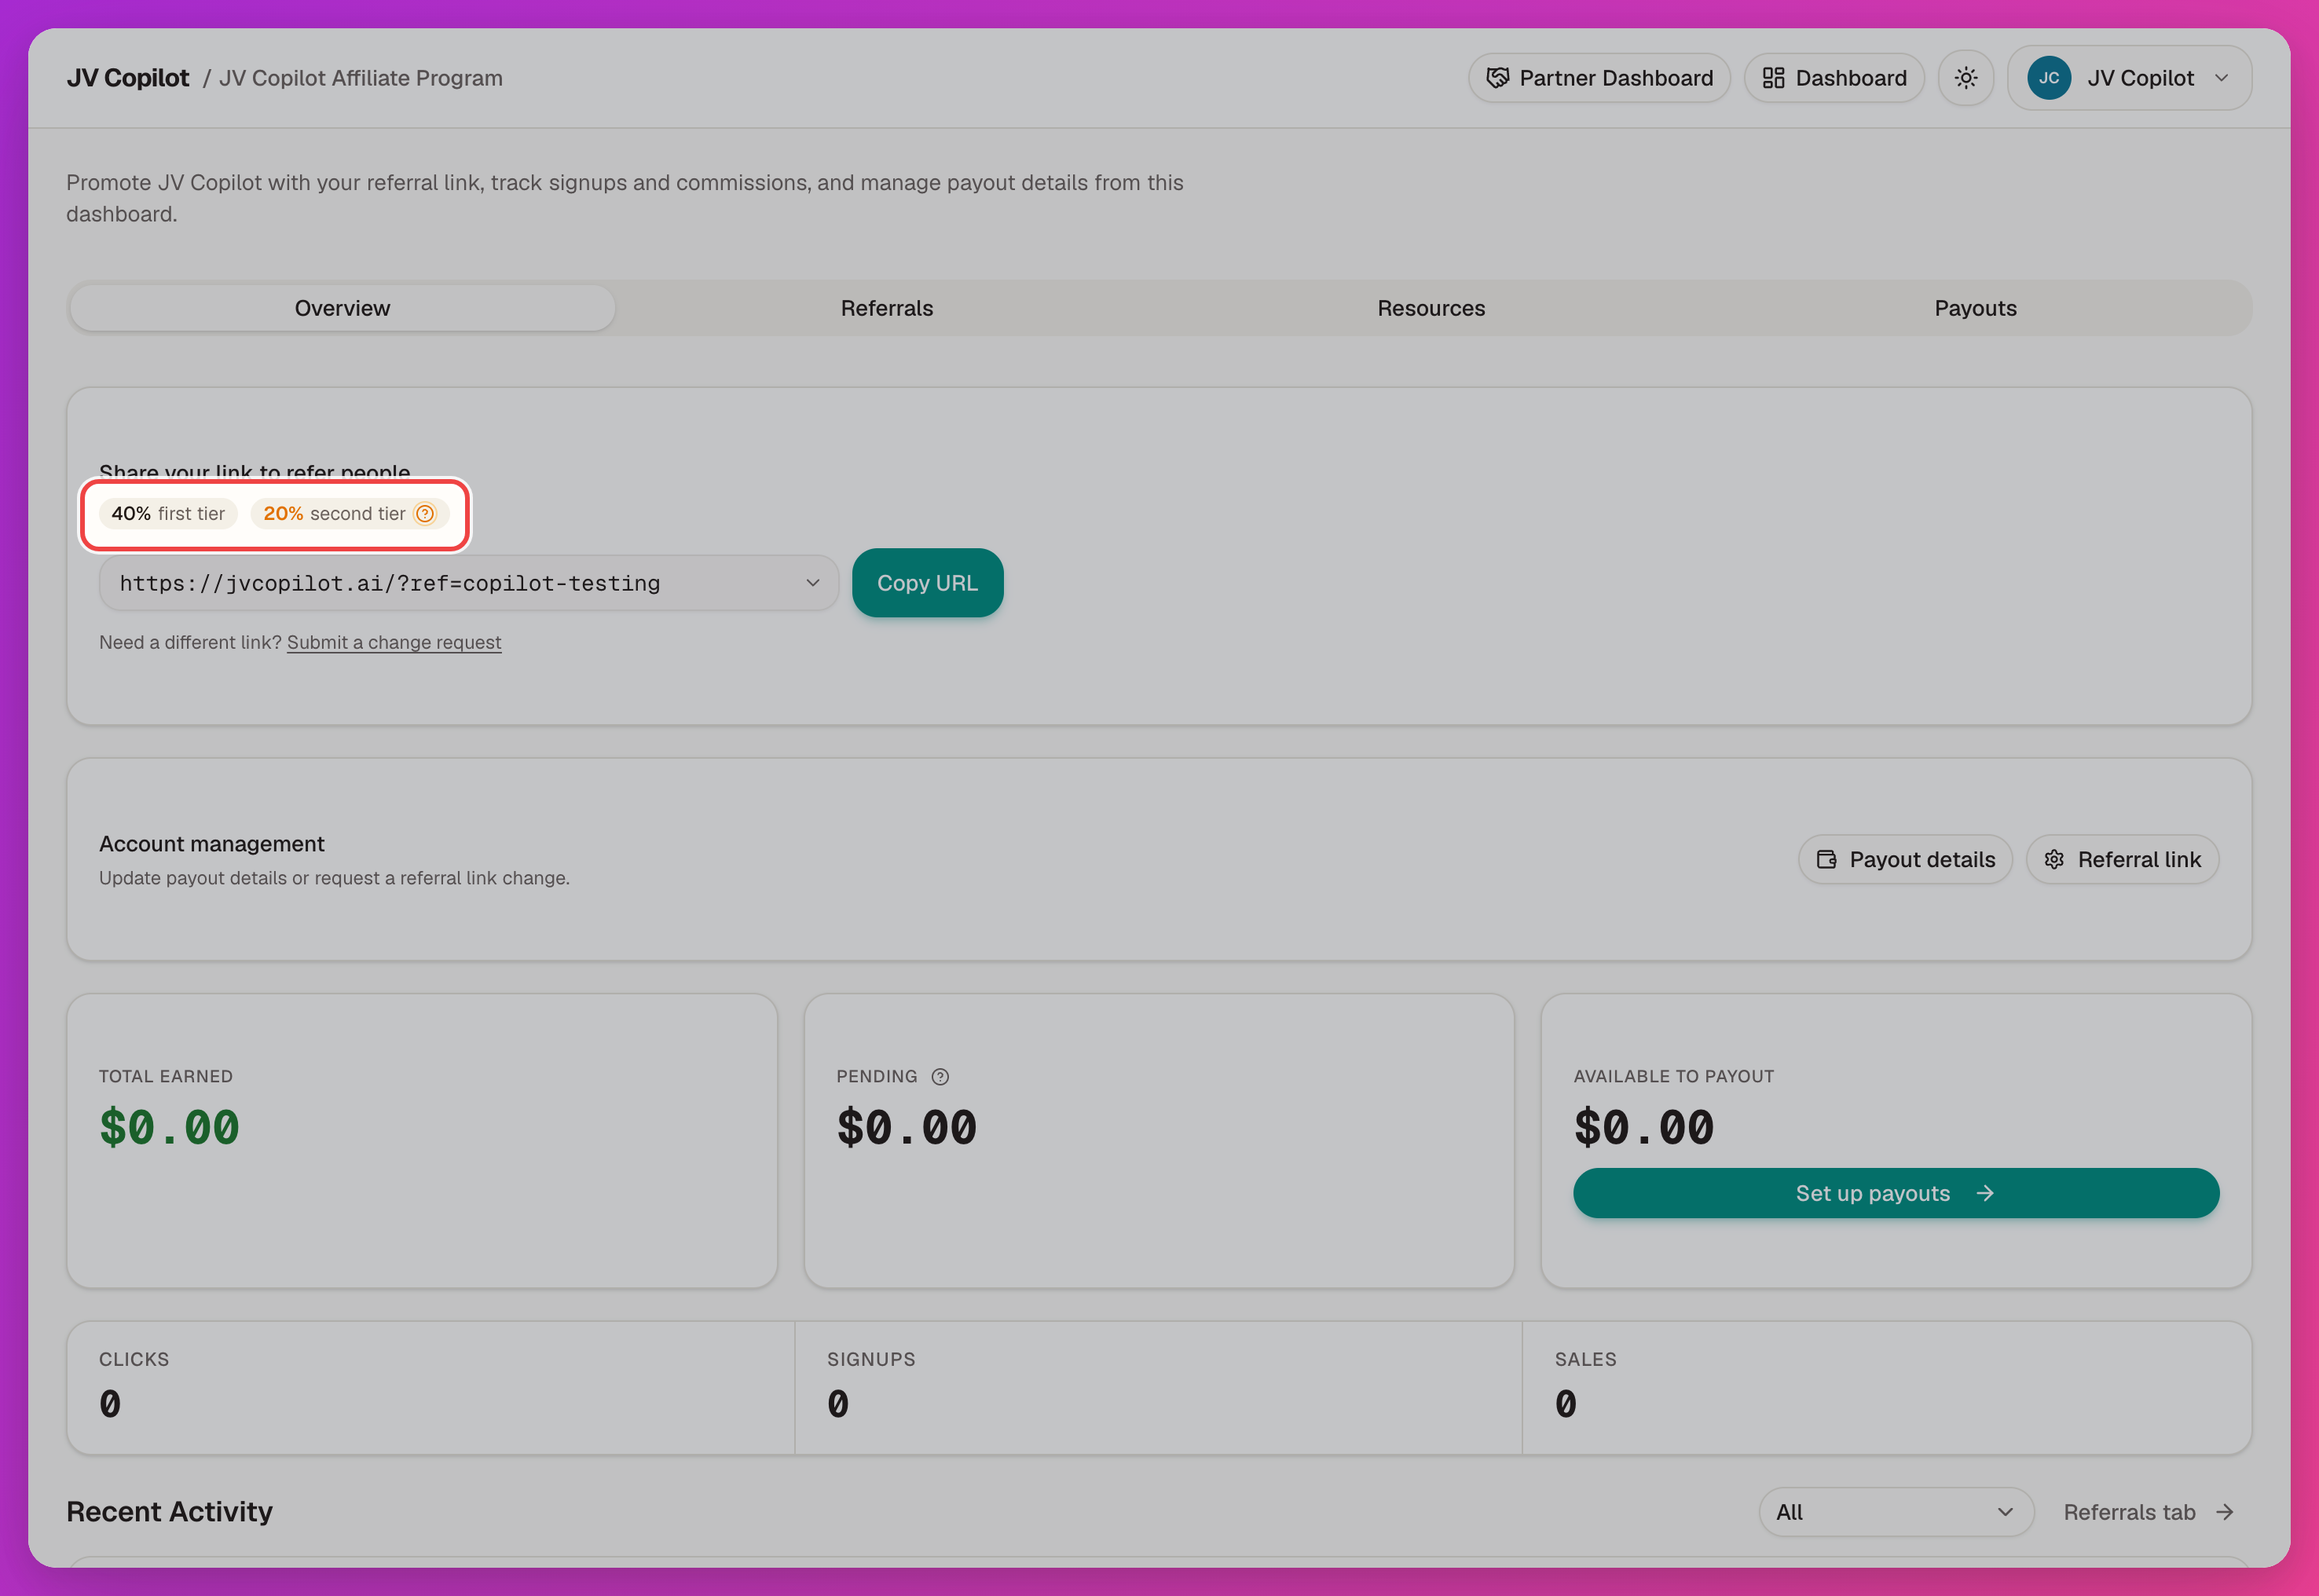
Task: Click the arrow icon in Set up payouts
Action: tap(1985, 1194)
